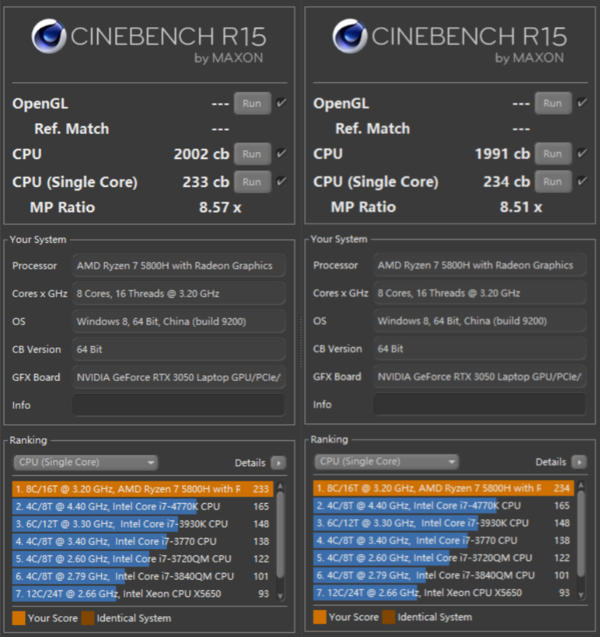
Task: Click the 2002 cb CPU score
Action: pyautogui.click(x=201, y=154)
